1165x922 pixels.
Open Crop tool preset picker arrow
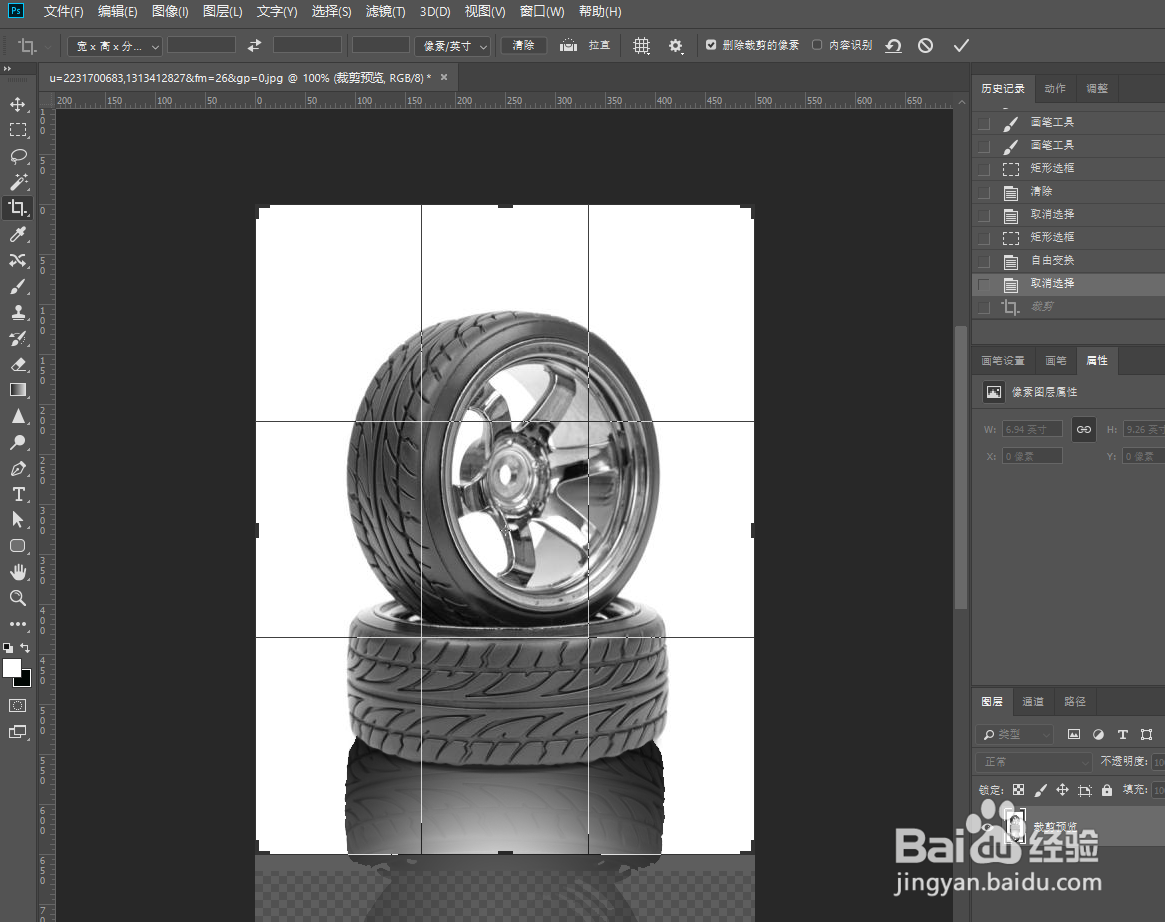click(x=48, y=47)
